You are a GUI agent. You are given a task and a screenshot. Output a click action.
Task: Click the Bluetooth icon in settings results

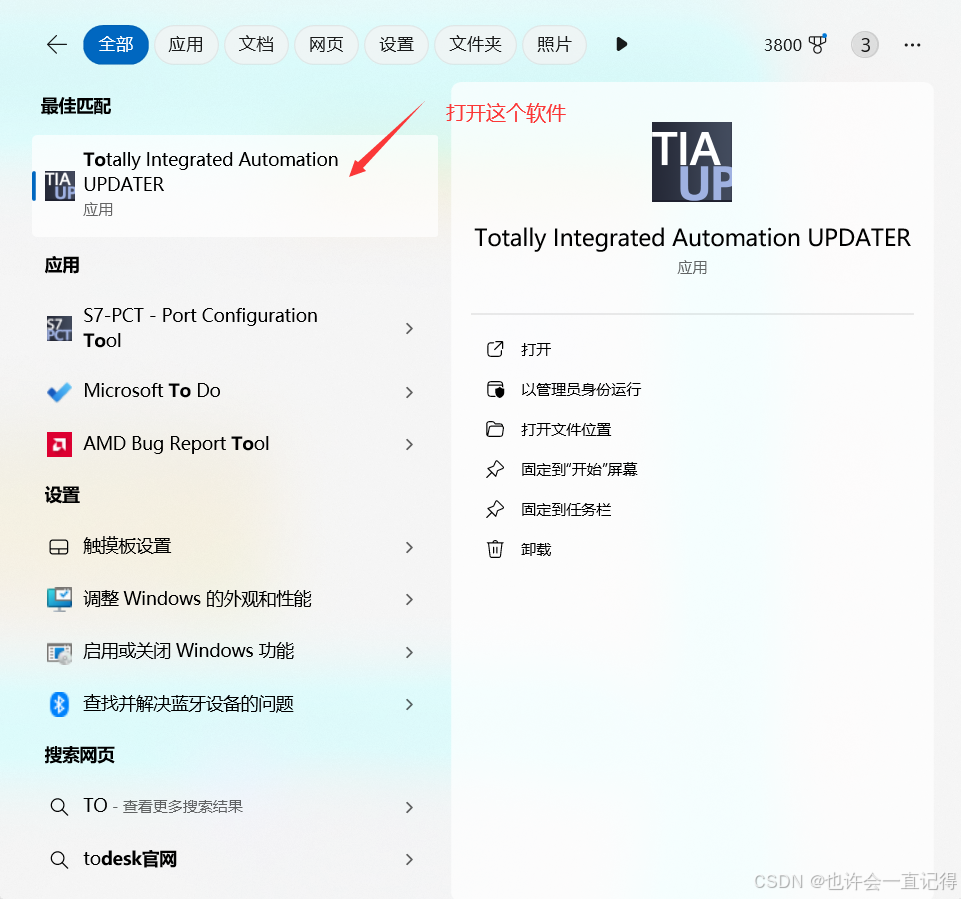point(59,704)
